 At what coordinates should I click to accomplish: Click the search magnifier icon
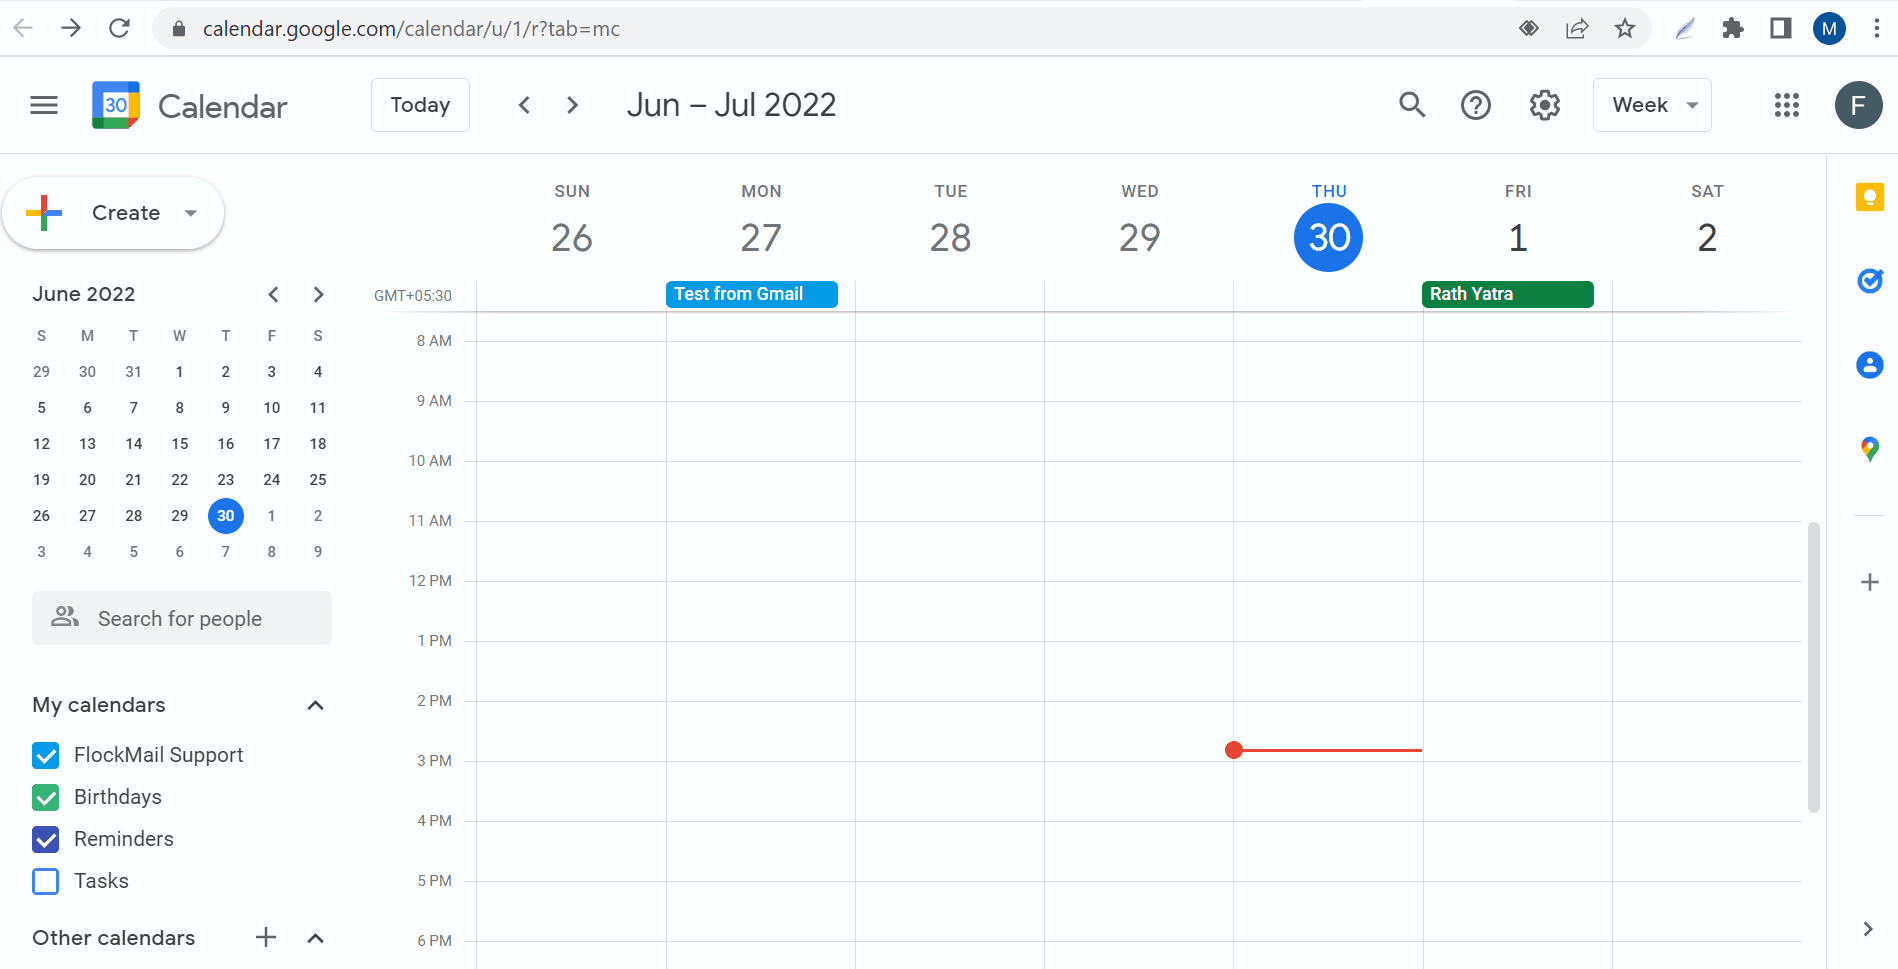(x=1411, y=105)
